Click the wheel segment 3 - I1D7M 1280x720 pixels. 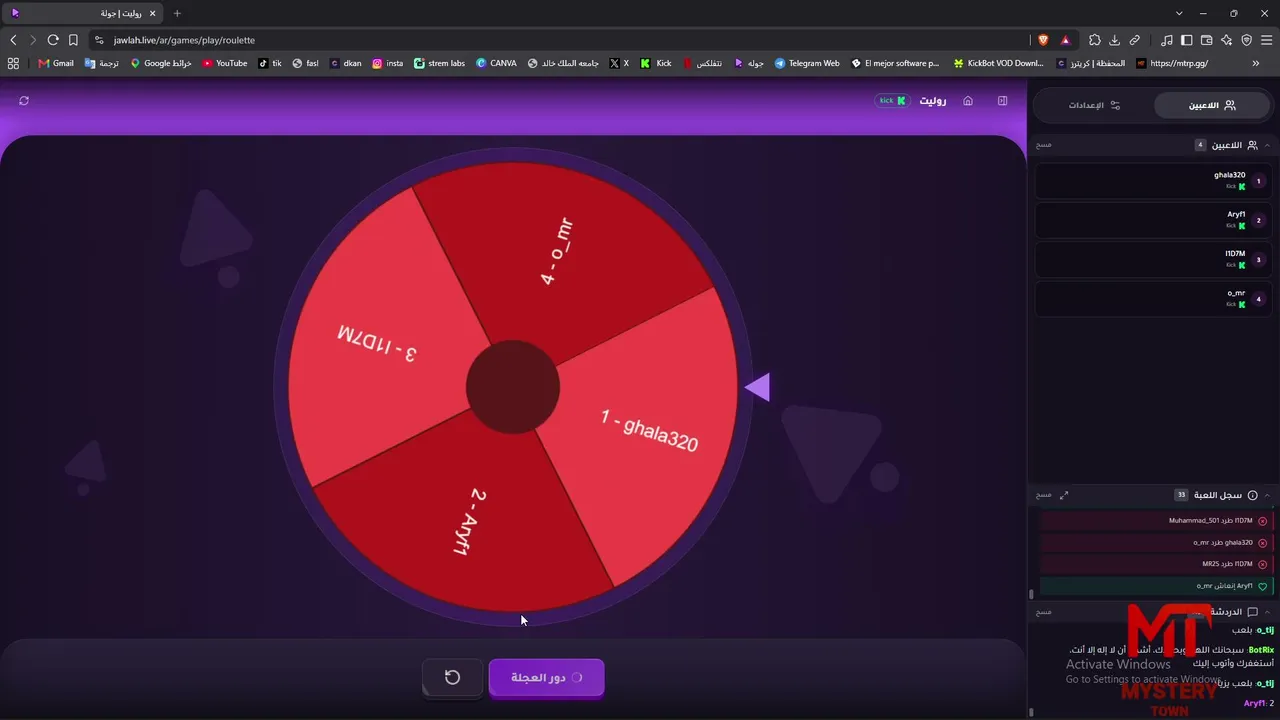click(378, 345)
